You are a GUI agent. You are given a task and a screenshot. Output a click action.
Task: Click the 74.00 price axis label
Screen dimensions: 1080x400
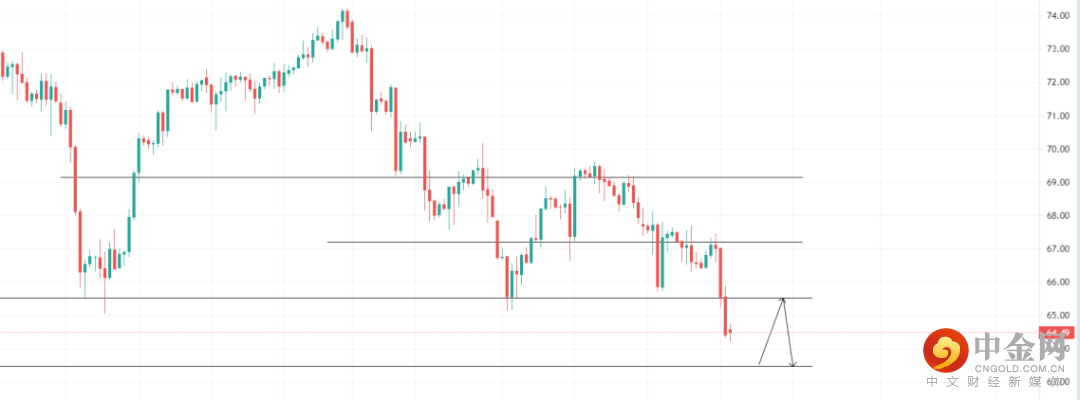click(x=1059, y=15)
